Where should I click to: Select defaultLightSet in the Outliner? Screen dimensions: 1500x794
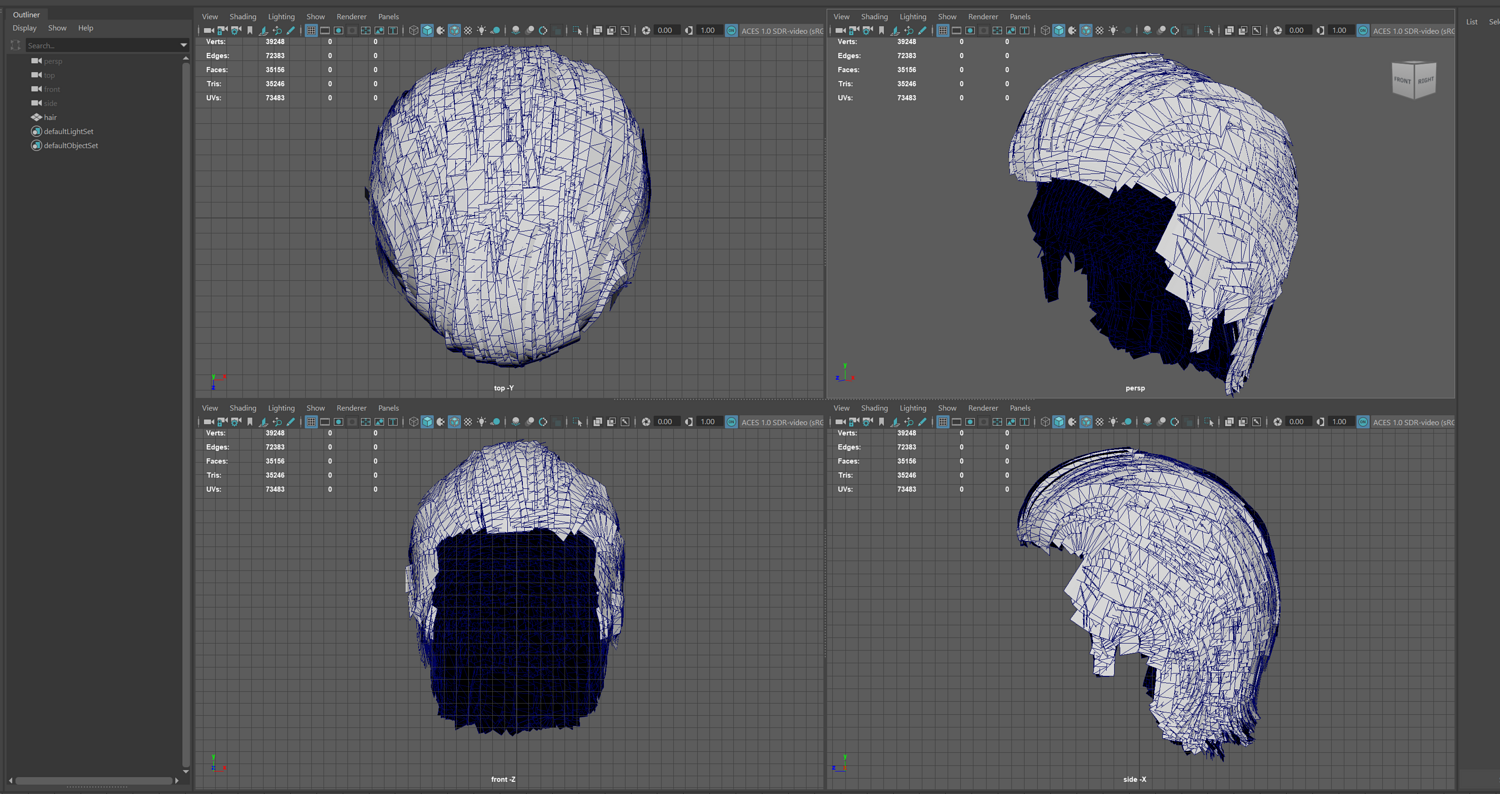click(68, 131)
